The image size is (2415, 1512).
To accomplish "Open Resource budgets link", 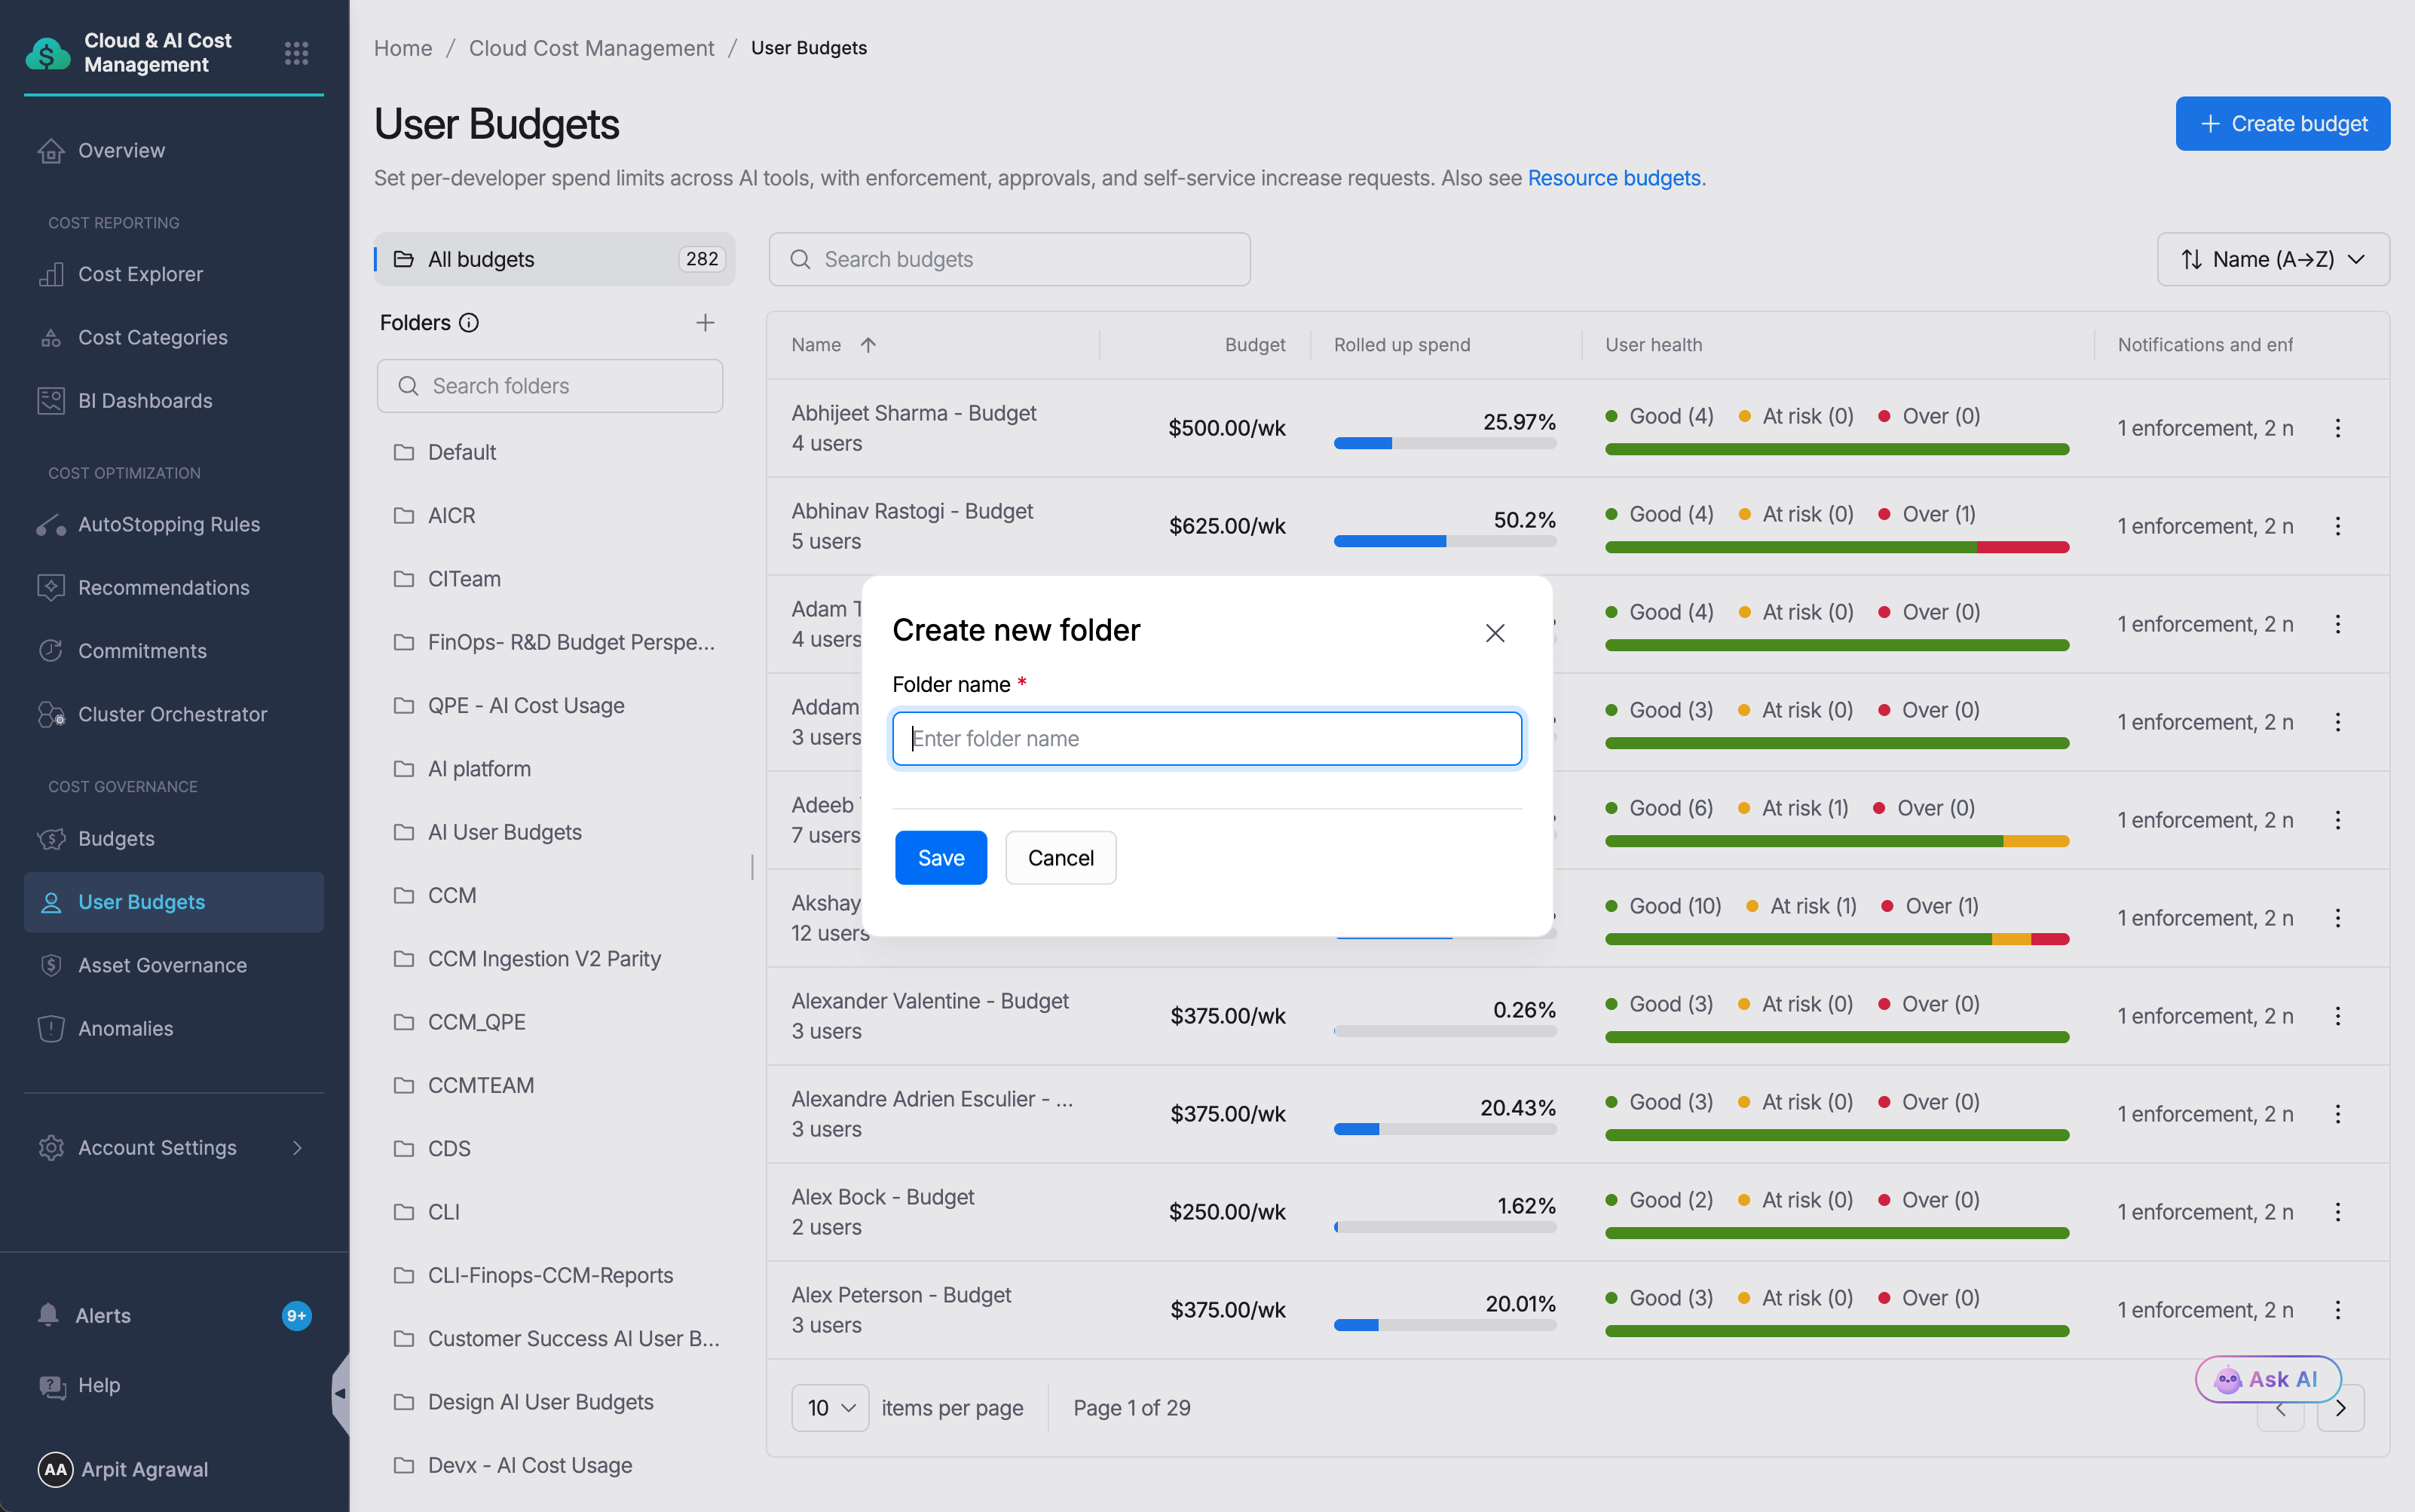I will pyautogui.click(x=1614, y=178).
